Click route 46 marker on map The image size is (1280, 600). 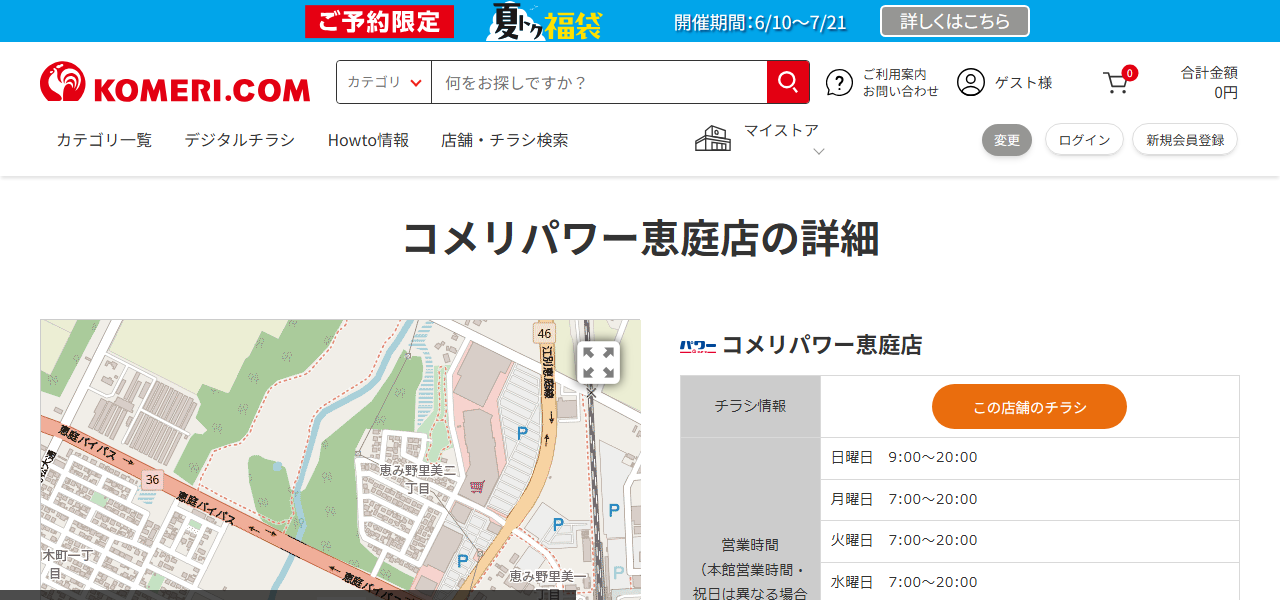pyautogui.click(x=544, y=333)
